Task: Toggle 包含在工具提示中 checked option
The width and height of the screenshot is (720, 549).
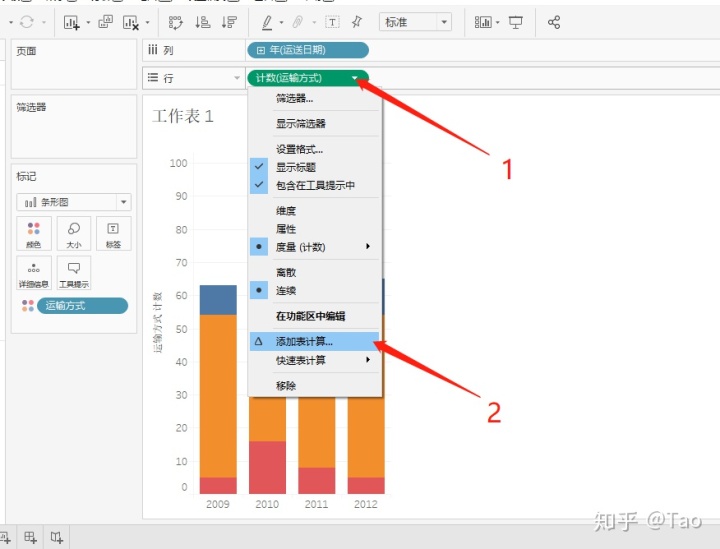Action: (x=315, y=185)
